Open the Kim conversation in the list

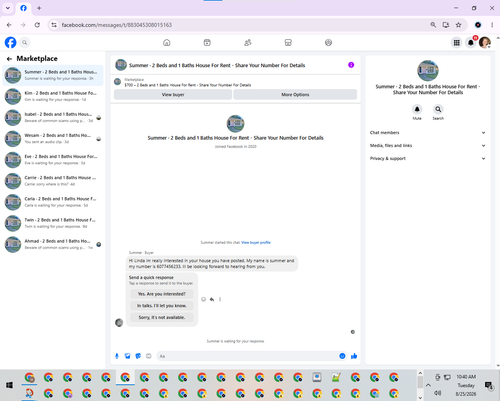[53, 96]
